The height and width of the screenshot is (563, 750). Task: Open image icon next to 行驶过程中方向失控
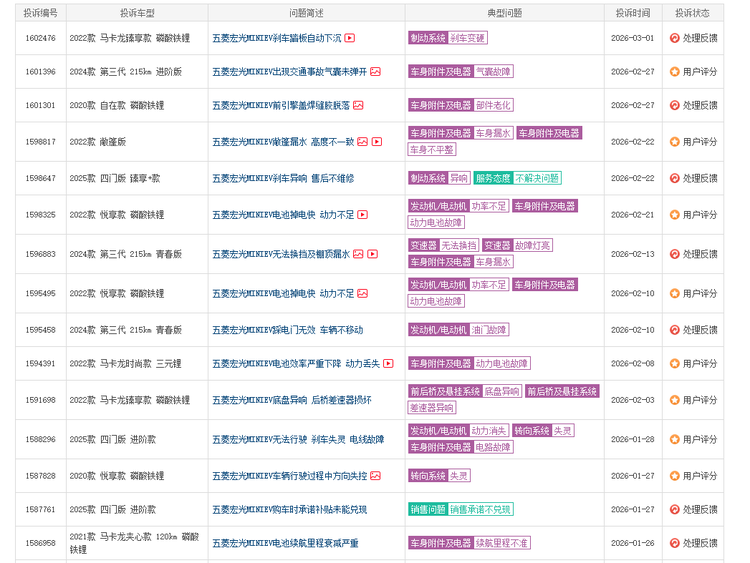tap(375, 476)
